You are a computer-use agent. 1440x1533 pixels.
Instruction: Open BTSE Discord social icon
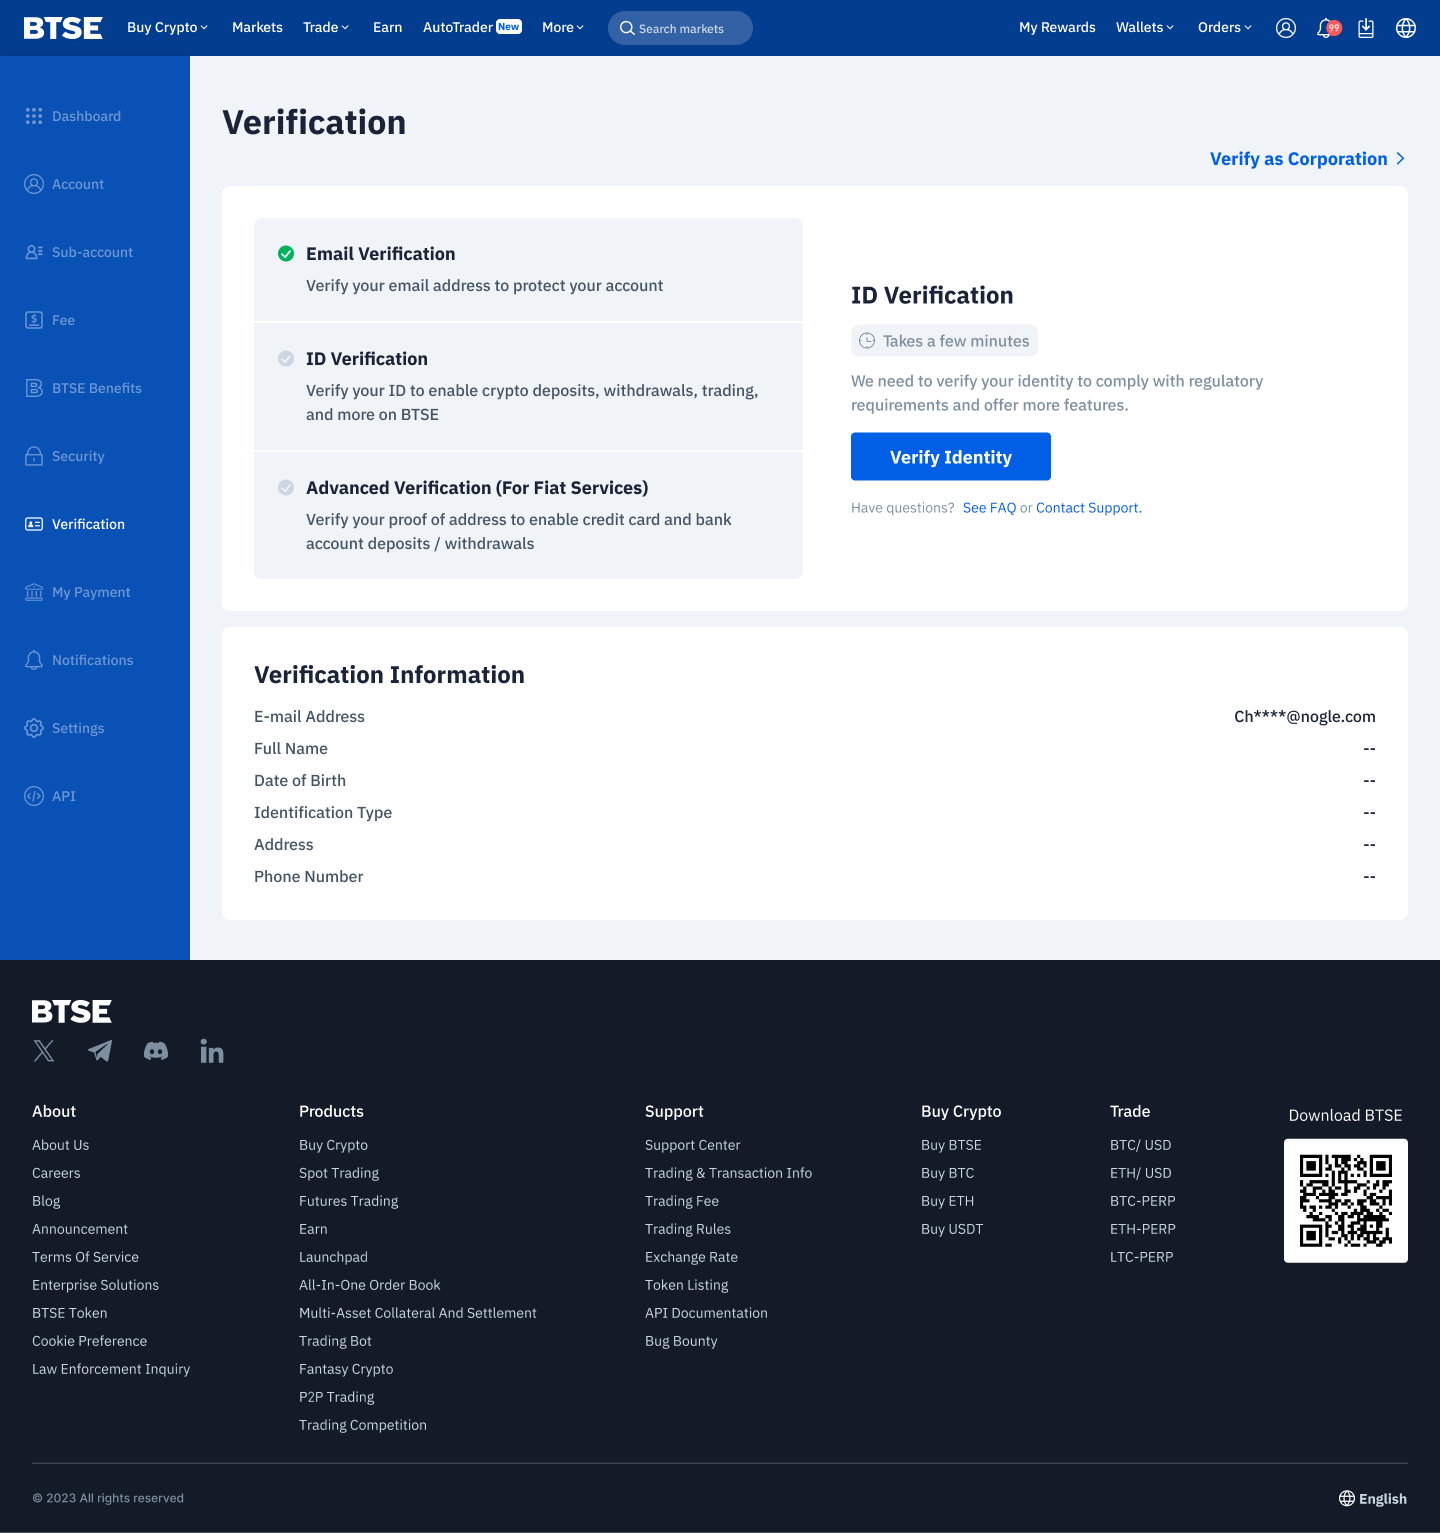pyautogui.click(x=156, y=1051)
